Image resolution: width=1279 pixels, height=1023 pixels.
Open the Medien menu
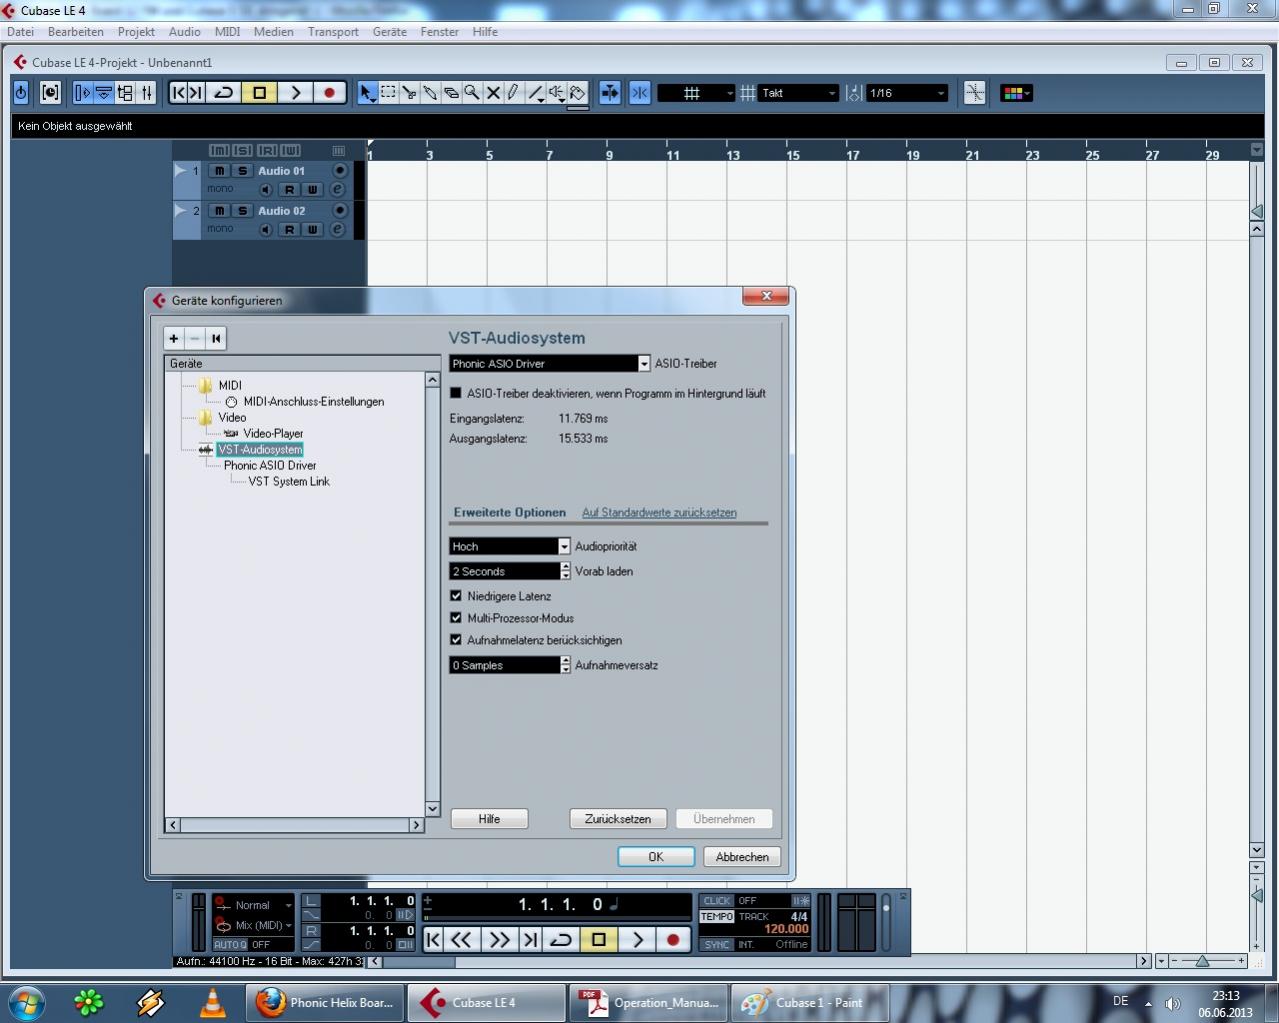273,32
